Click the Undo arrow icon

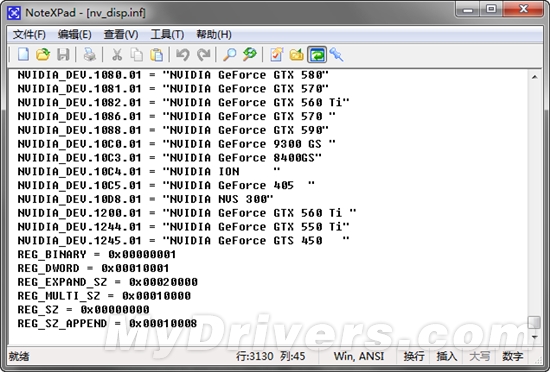(183, 55)
